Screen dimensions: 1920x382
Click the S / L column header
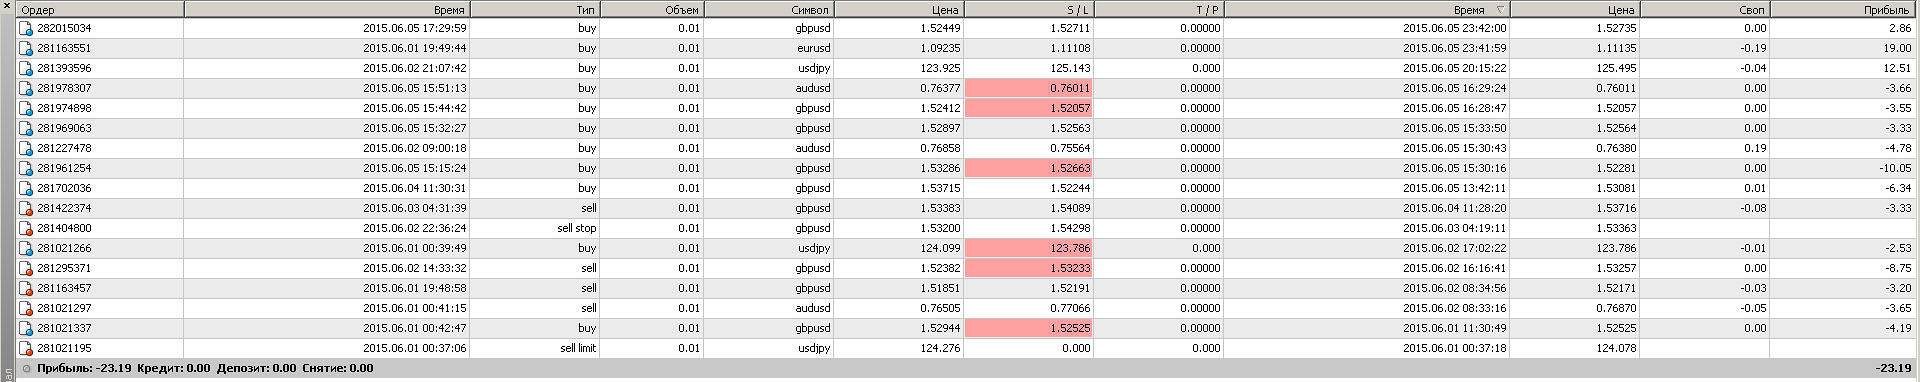[1029, 10]
